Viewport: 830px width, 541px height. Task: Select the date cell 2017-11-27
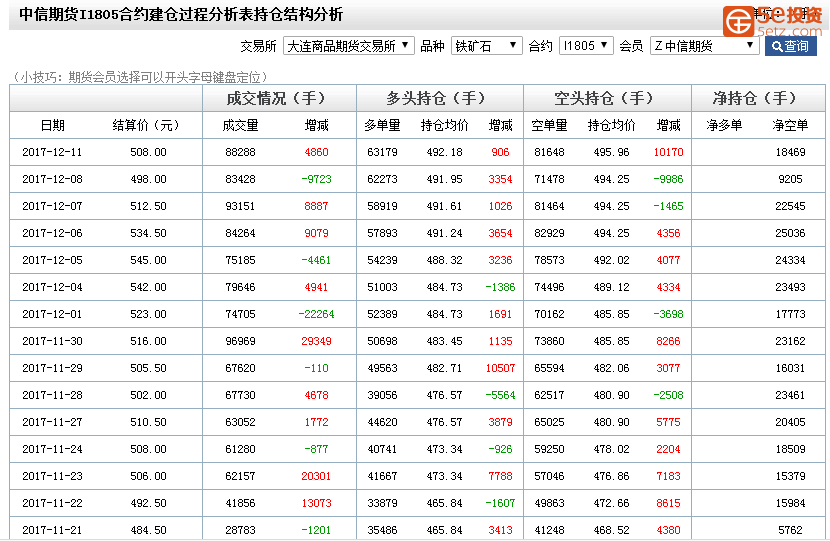pyautogui.click(x=52, y=422)
